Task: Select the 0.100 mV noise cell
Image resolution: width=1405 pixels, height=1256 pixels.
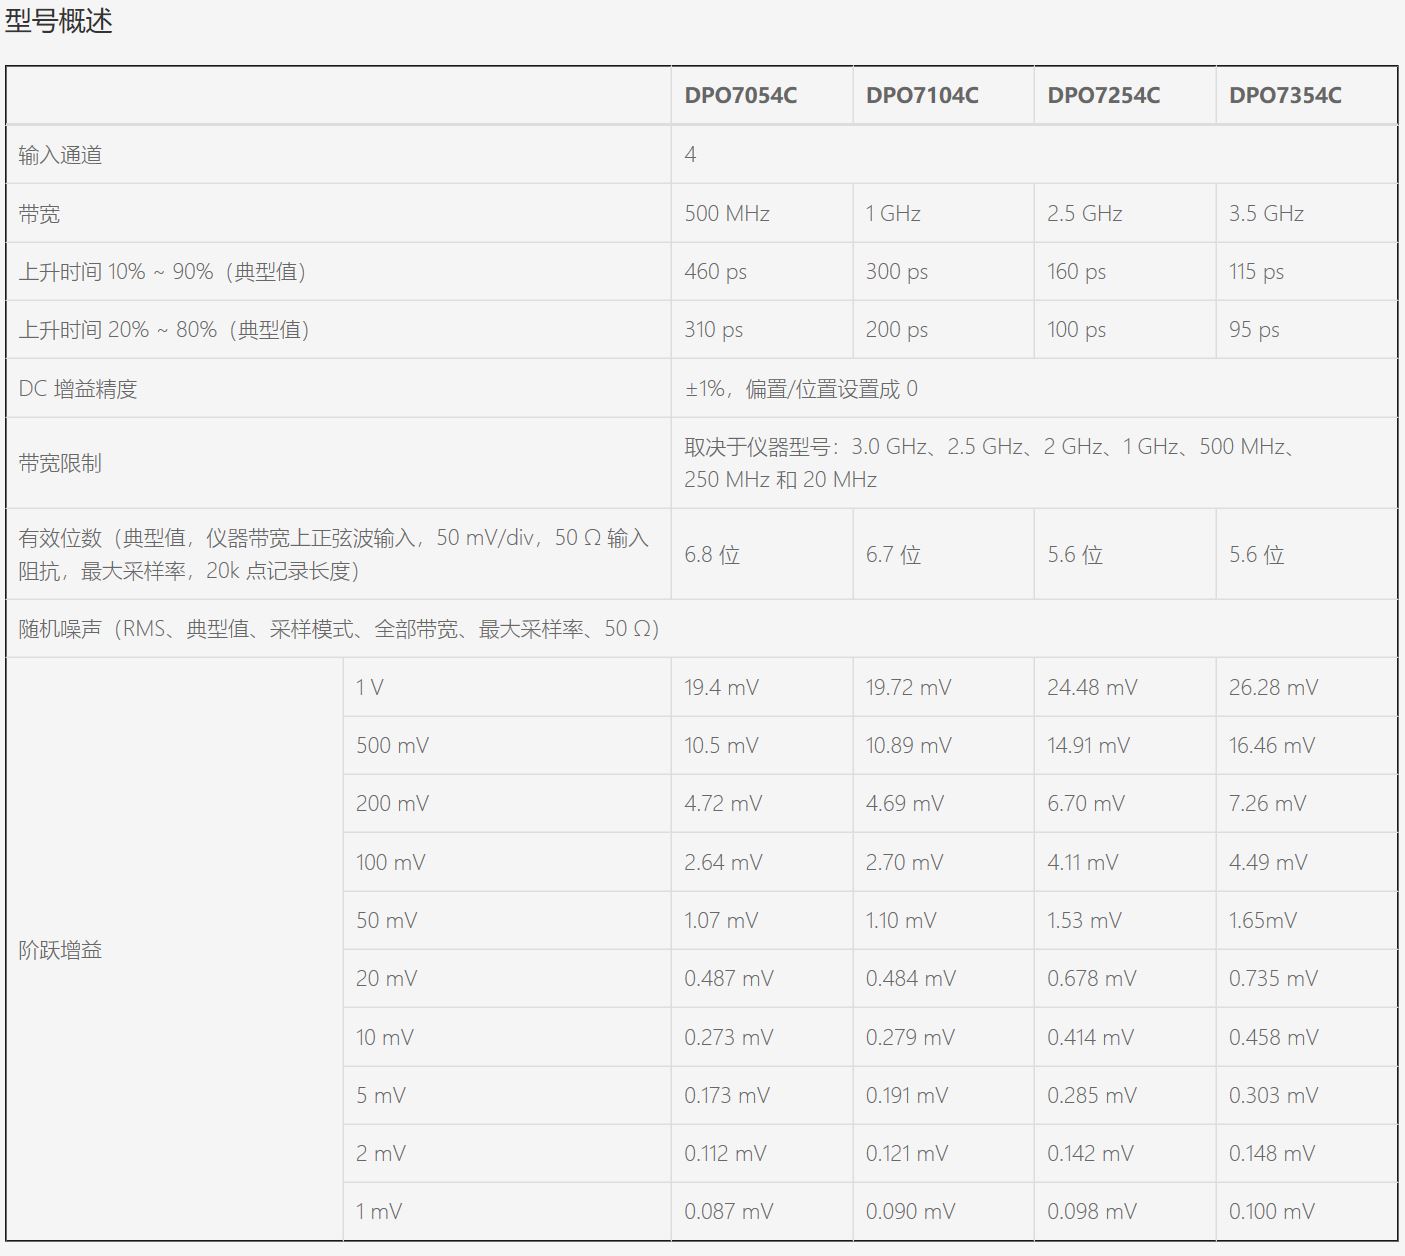Action: click(1271, 1212)
